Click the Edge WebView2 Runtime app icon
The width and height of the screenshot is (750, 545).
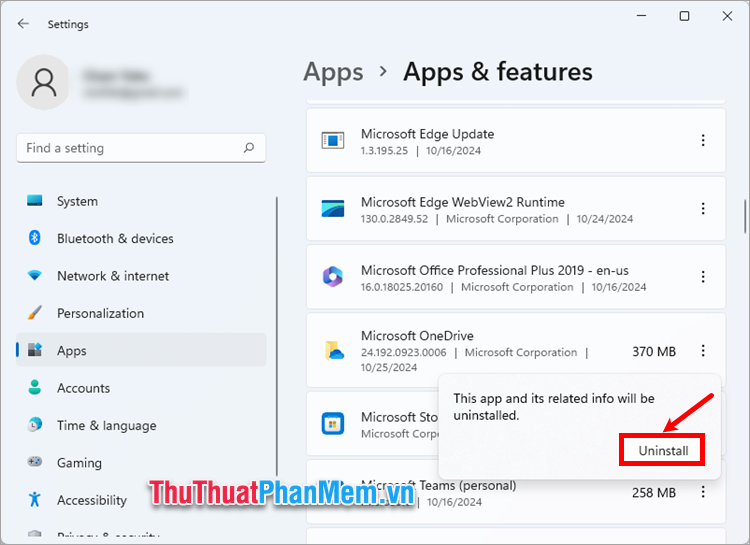click(x=332, y=209)
